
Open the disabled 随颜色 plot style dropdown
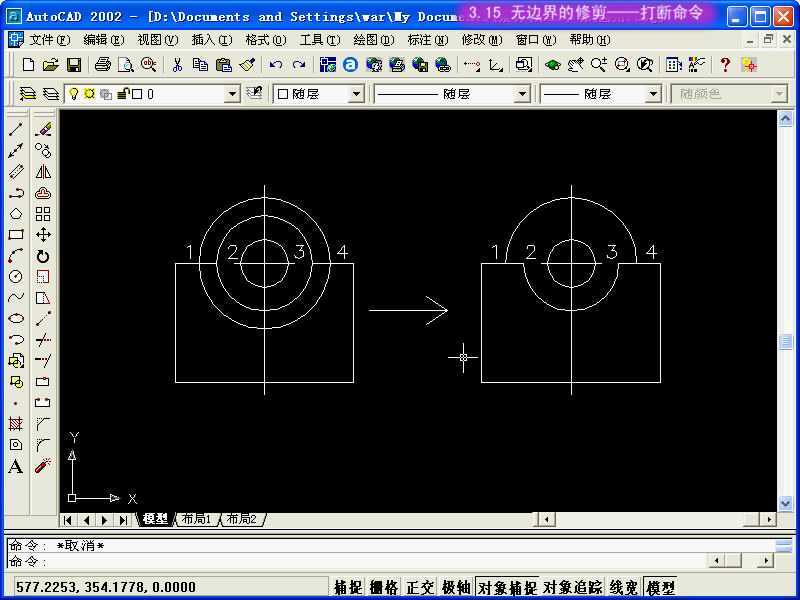(x=779, y=94)
